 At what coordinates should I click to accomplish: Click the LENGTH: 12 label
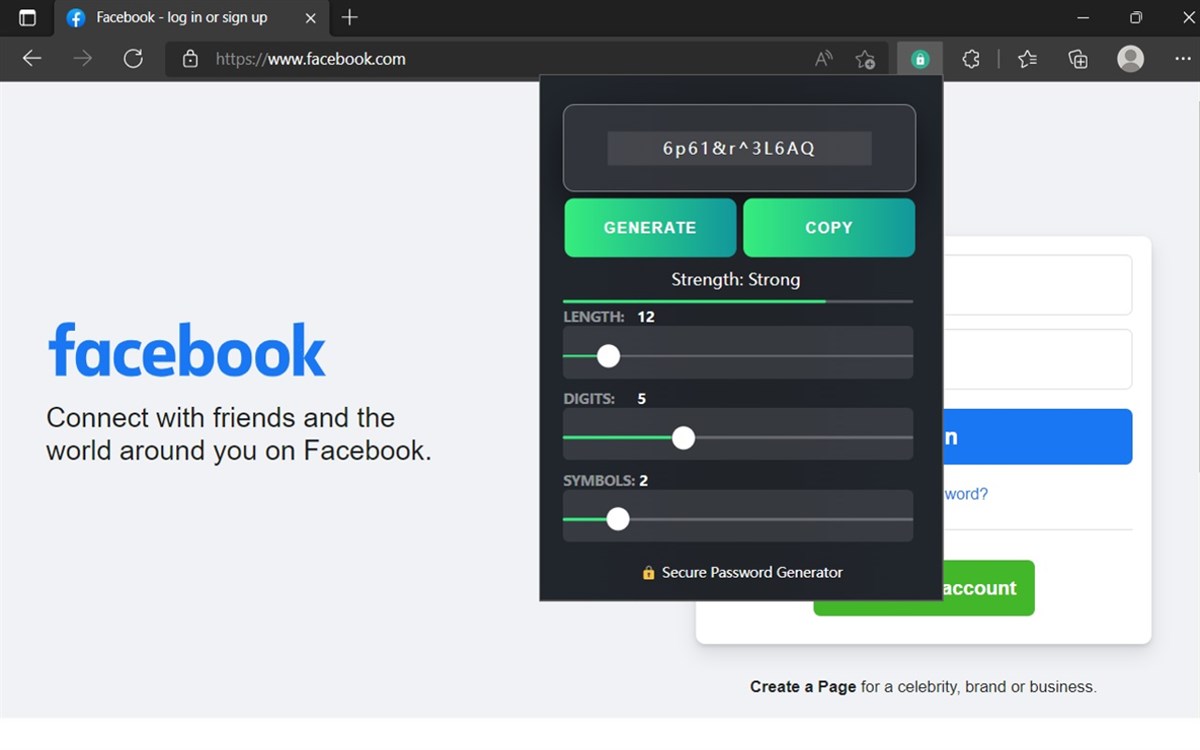point(609,317)
